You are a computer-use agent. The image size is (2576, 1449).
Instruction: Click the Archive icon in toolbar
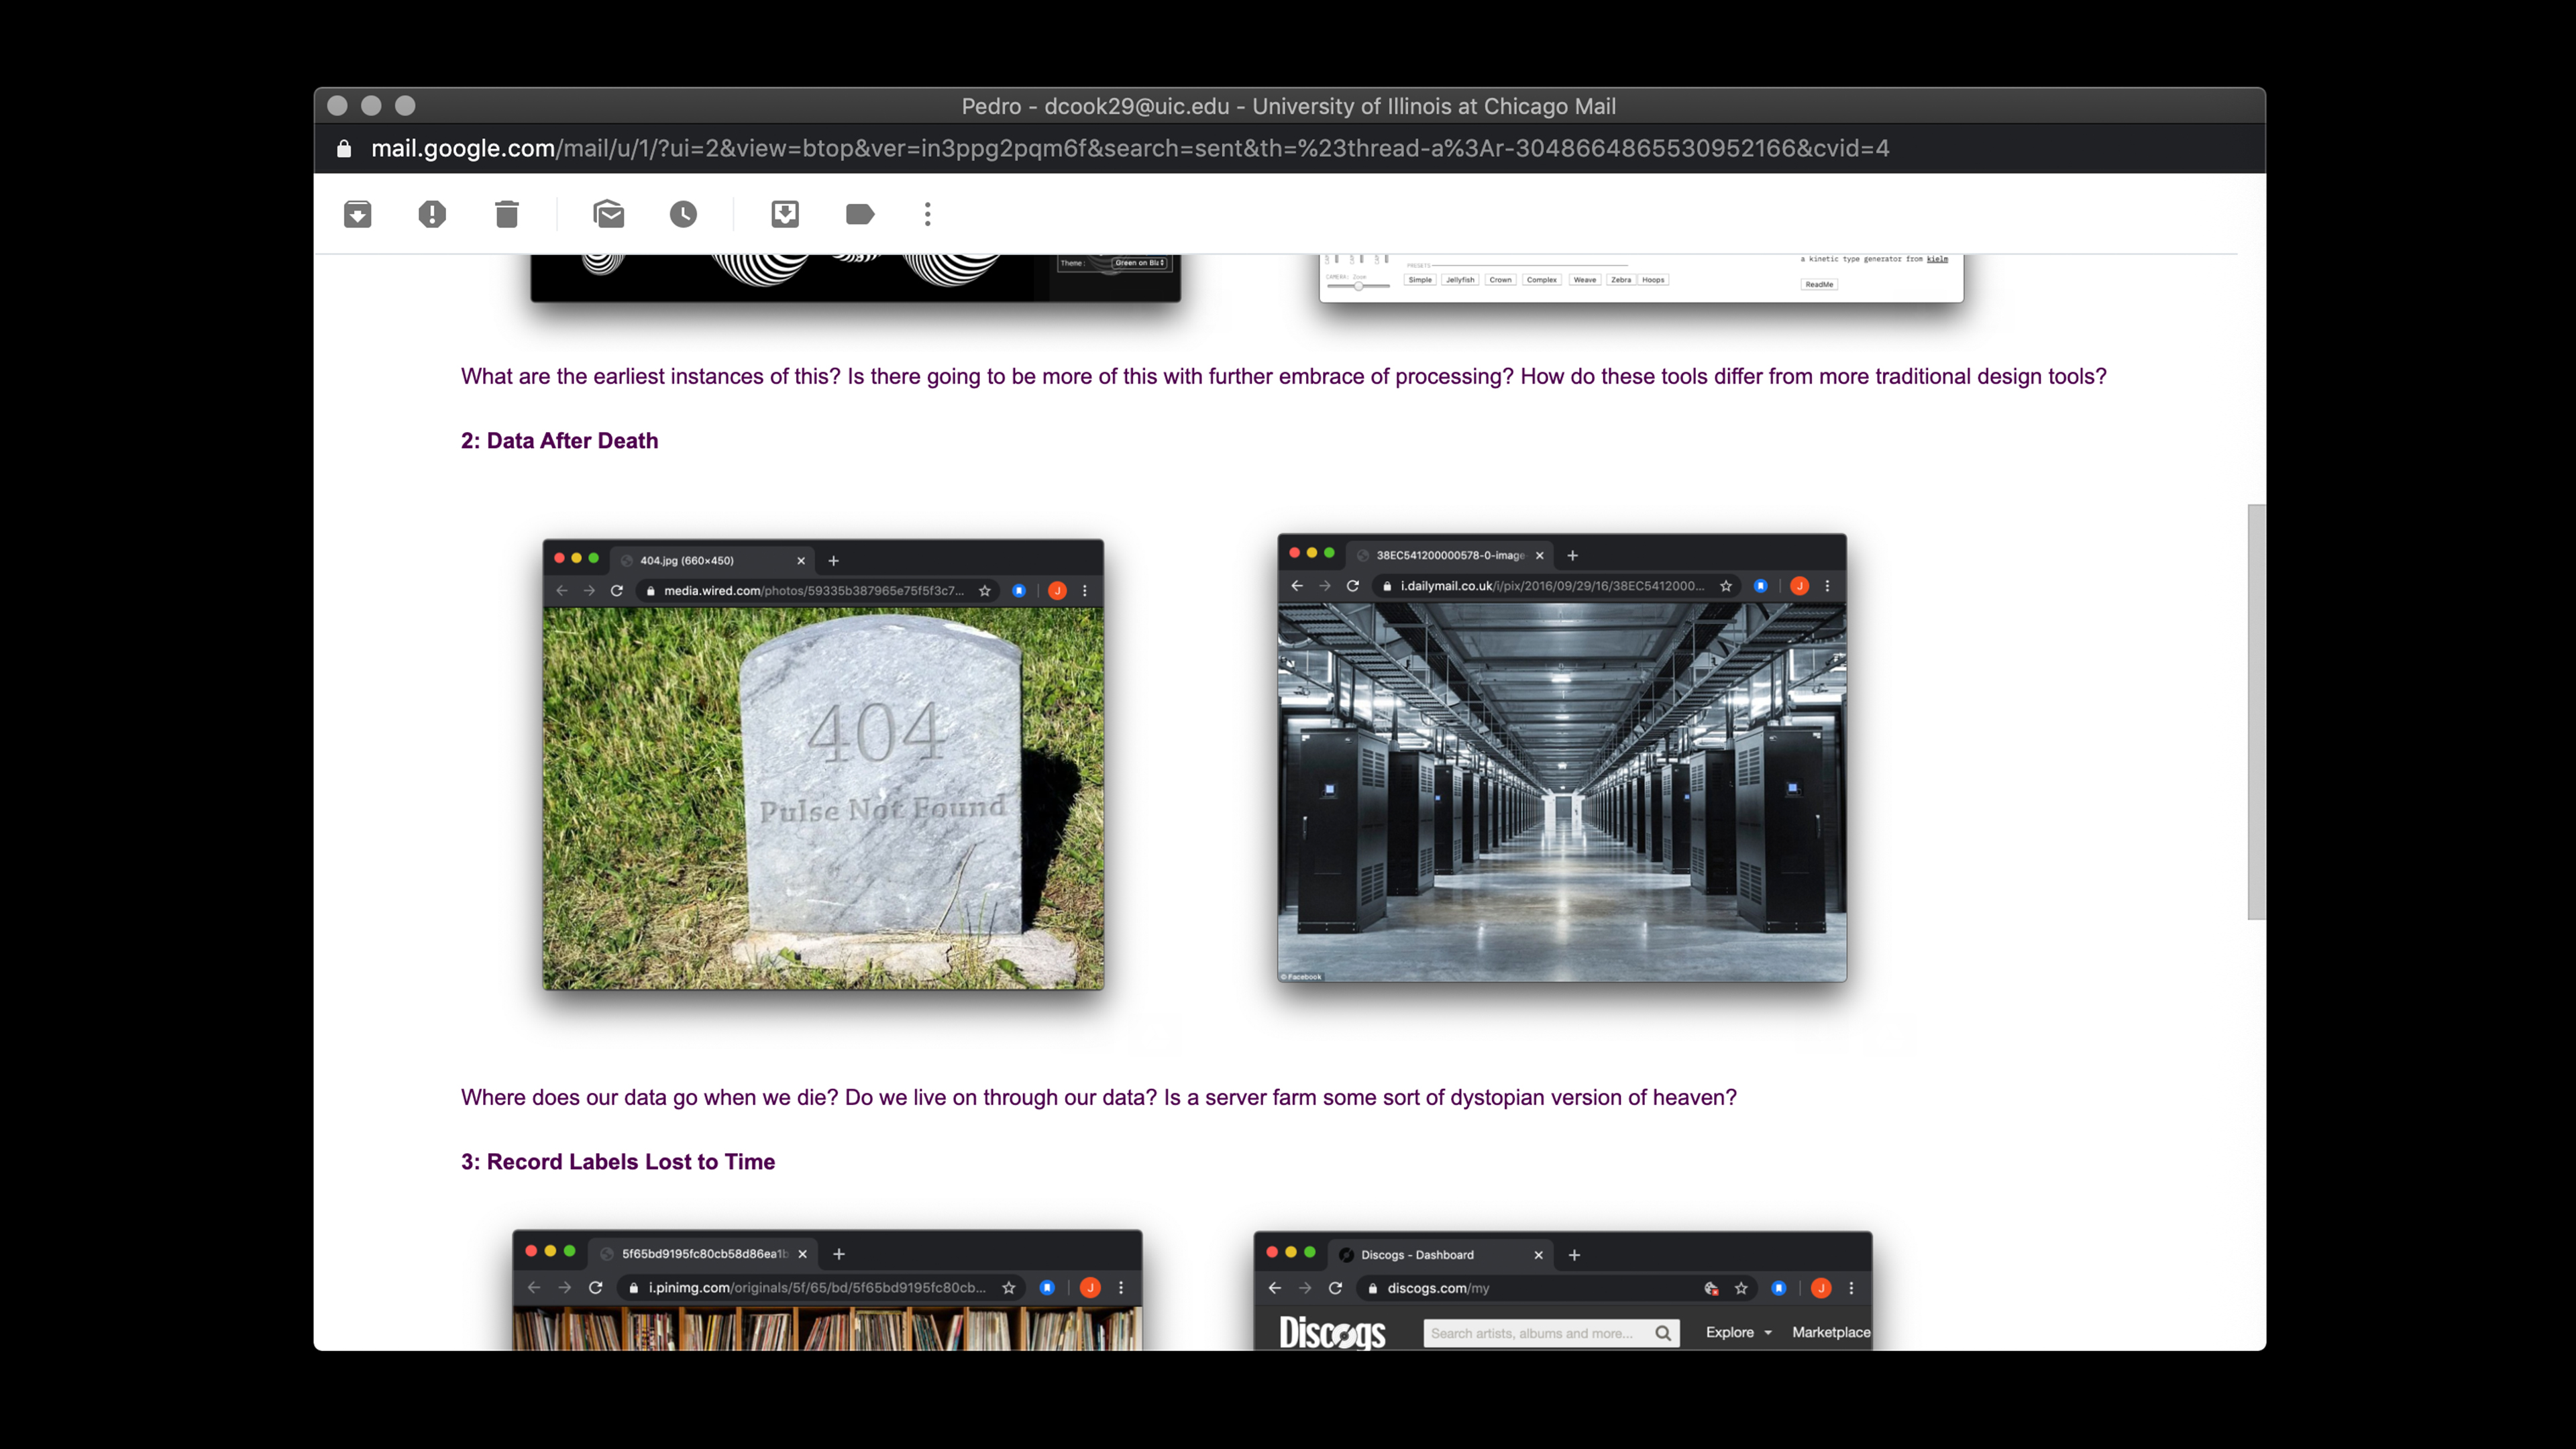point(357,214)
